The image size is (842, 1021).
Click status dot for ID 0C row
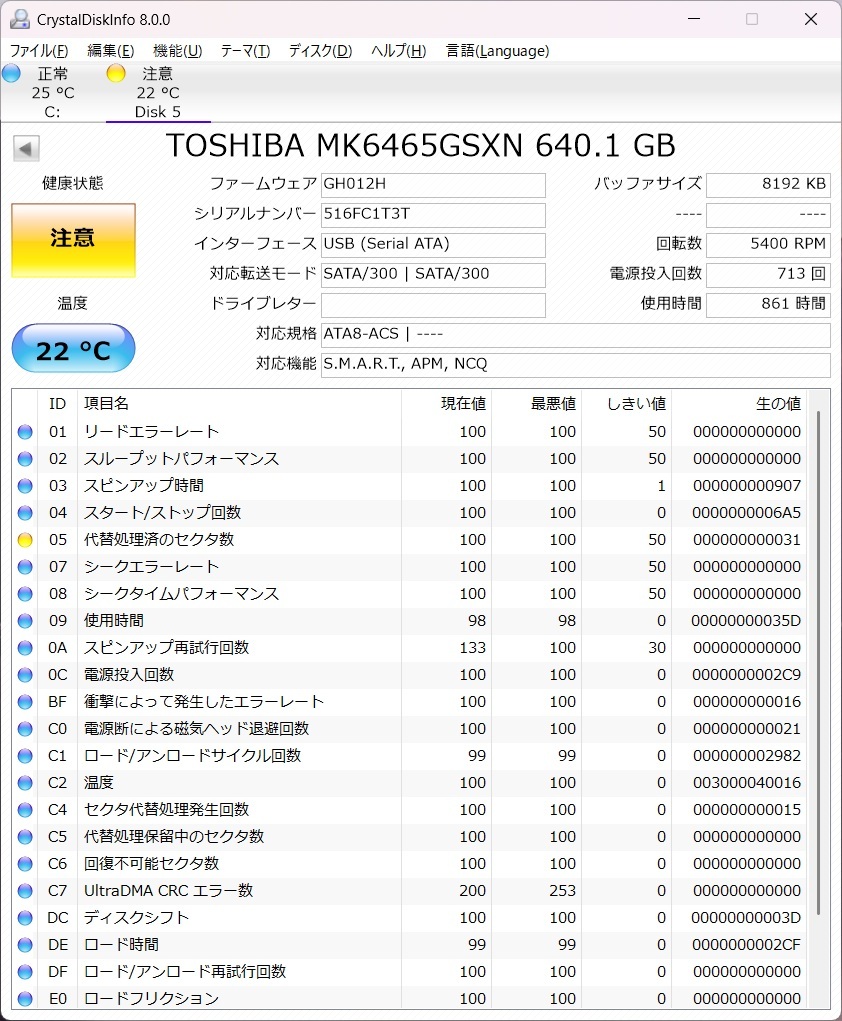click(25, 675)
